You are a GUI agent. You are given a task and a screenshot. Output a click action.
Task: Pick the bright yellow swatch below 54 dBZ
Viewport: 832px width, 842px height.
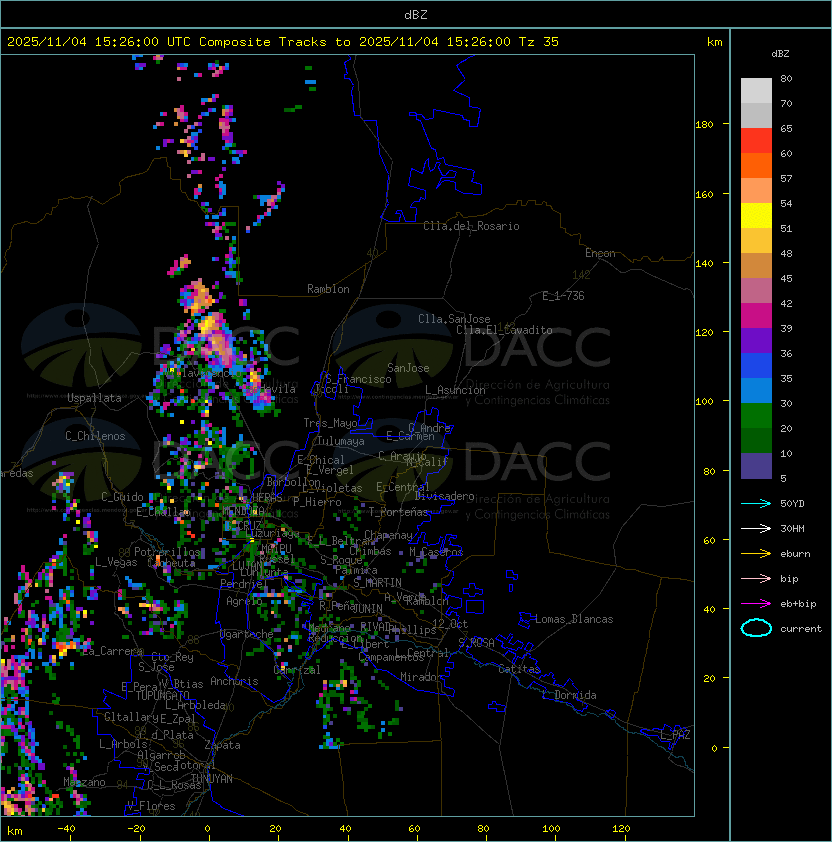click(756, 216)
